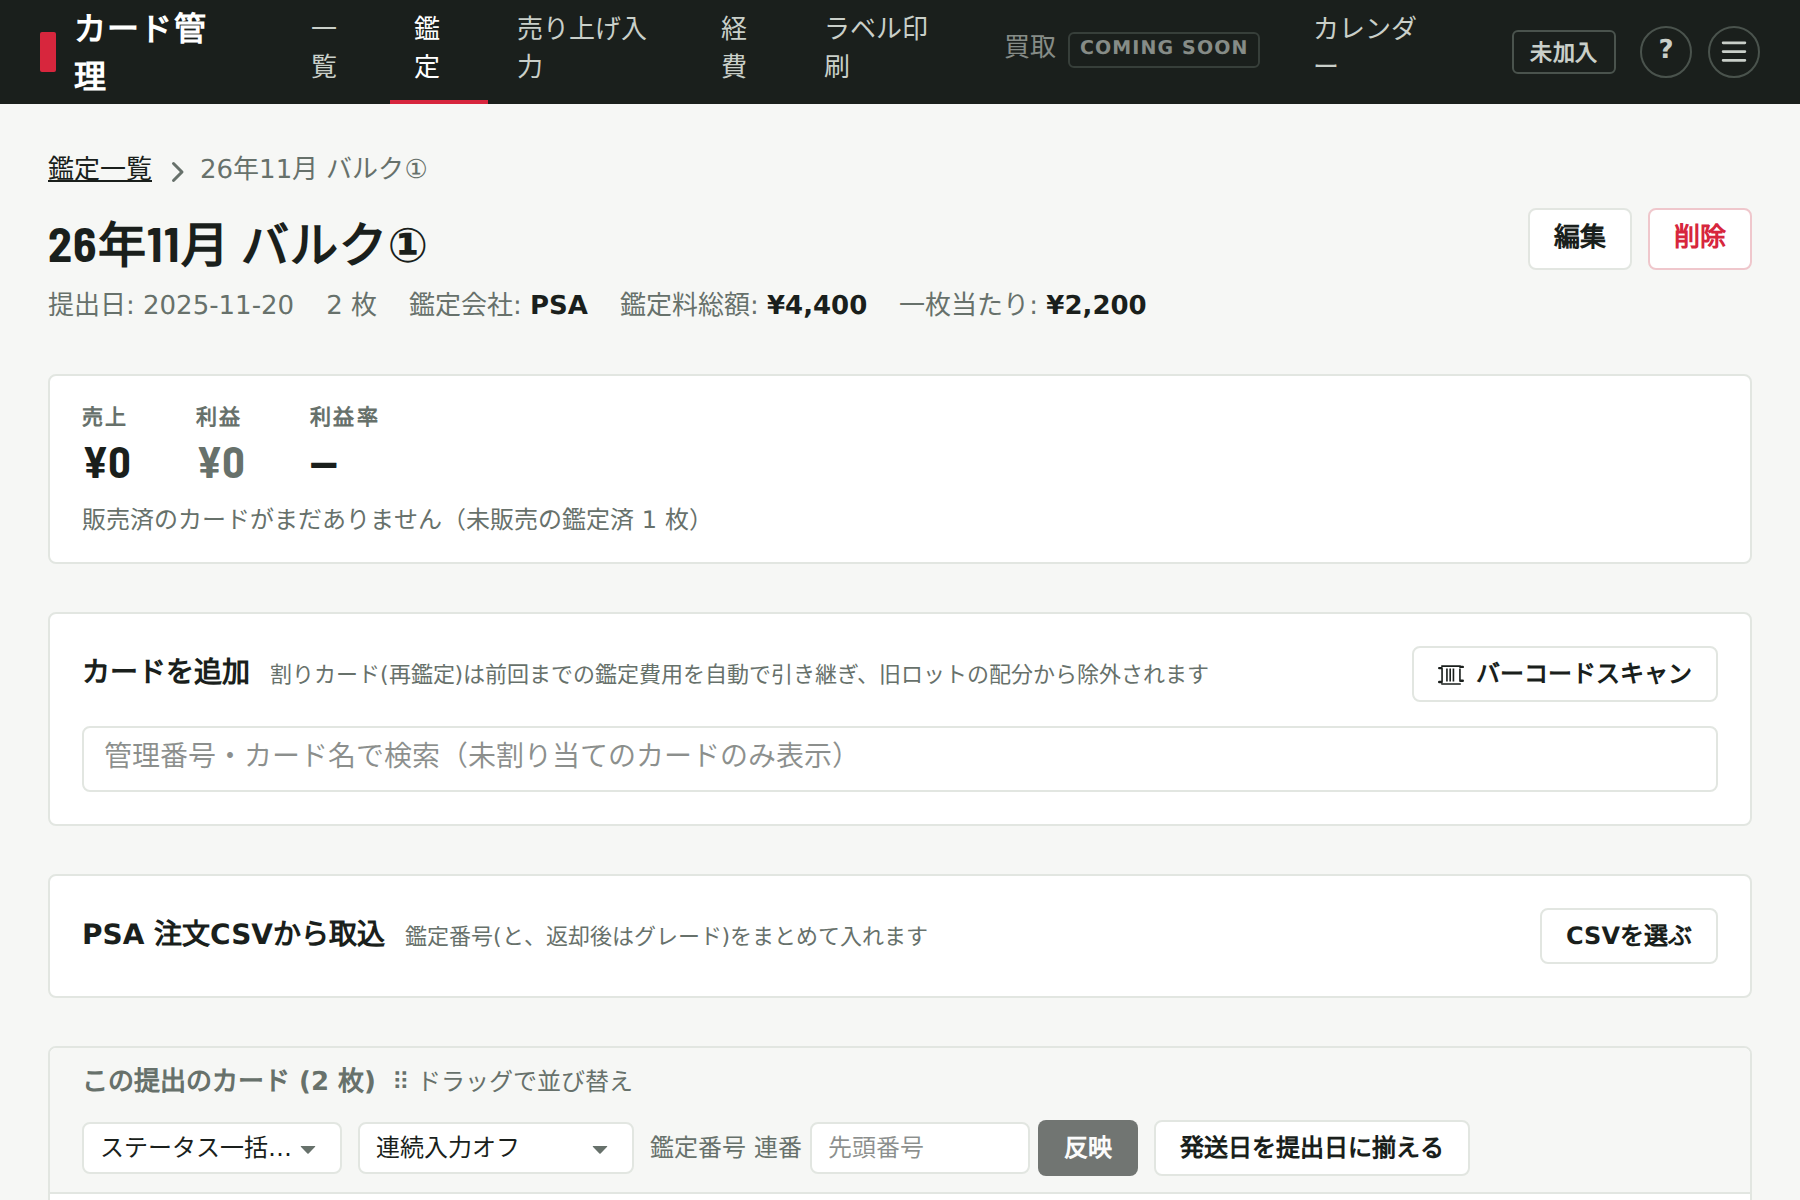Click the カードを追加 heading
The width and height of the screenshot is (1800, 1200).
tap(166, 672)
